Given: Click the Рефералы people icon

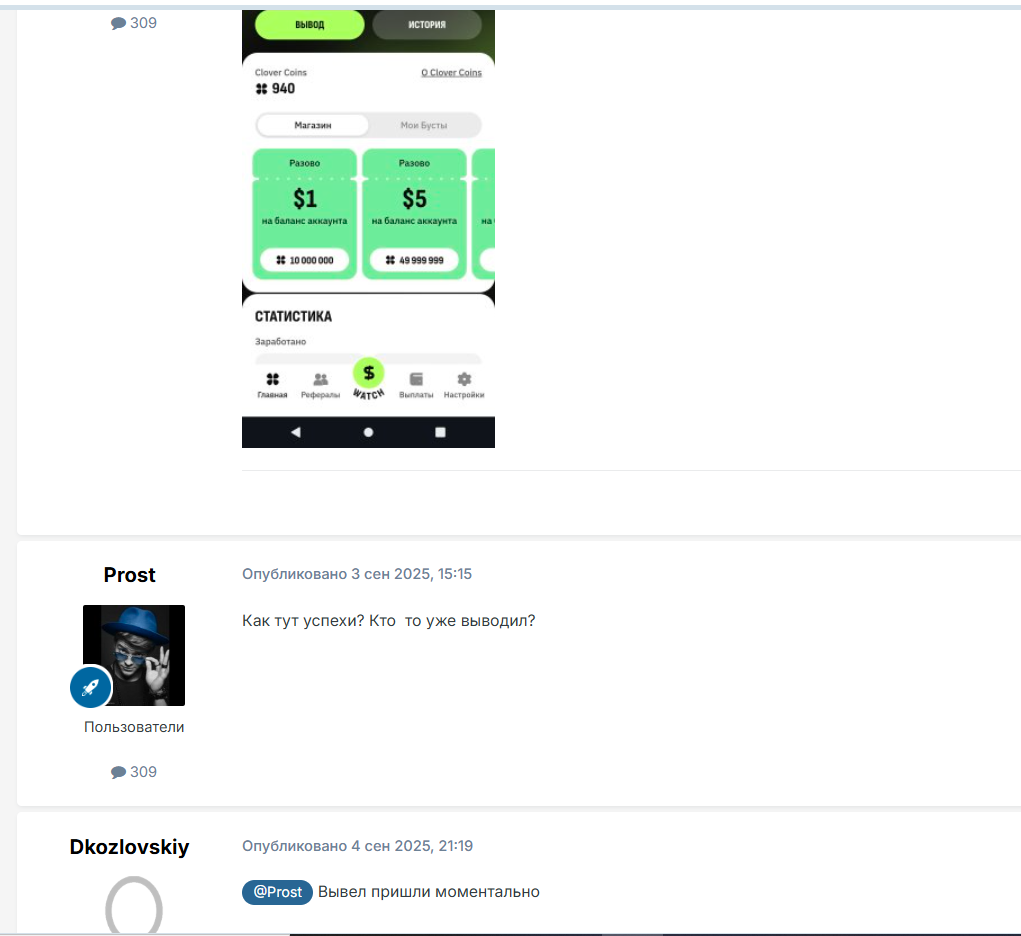Looking at the screenshot, I should [x=320, y=379].
